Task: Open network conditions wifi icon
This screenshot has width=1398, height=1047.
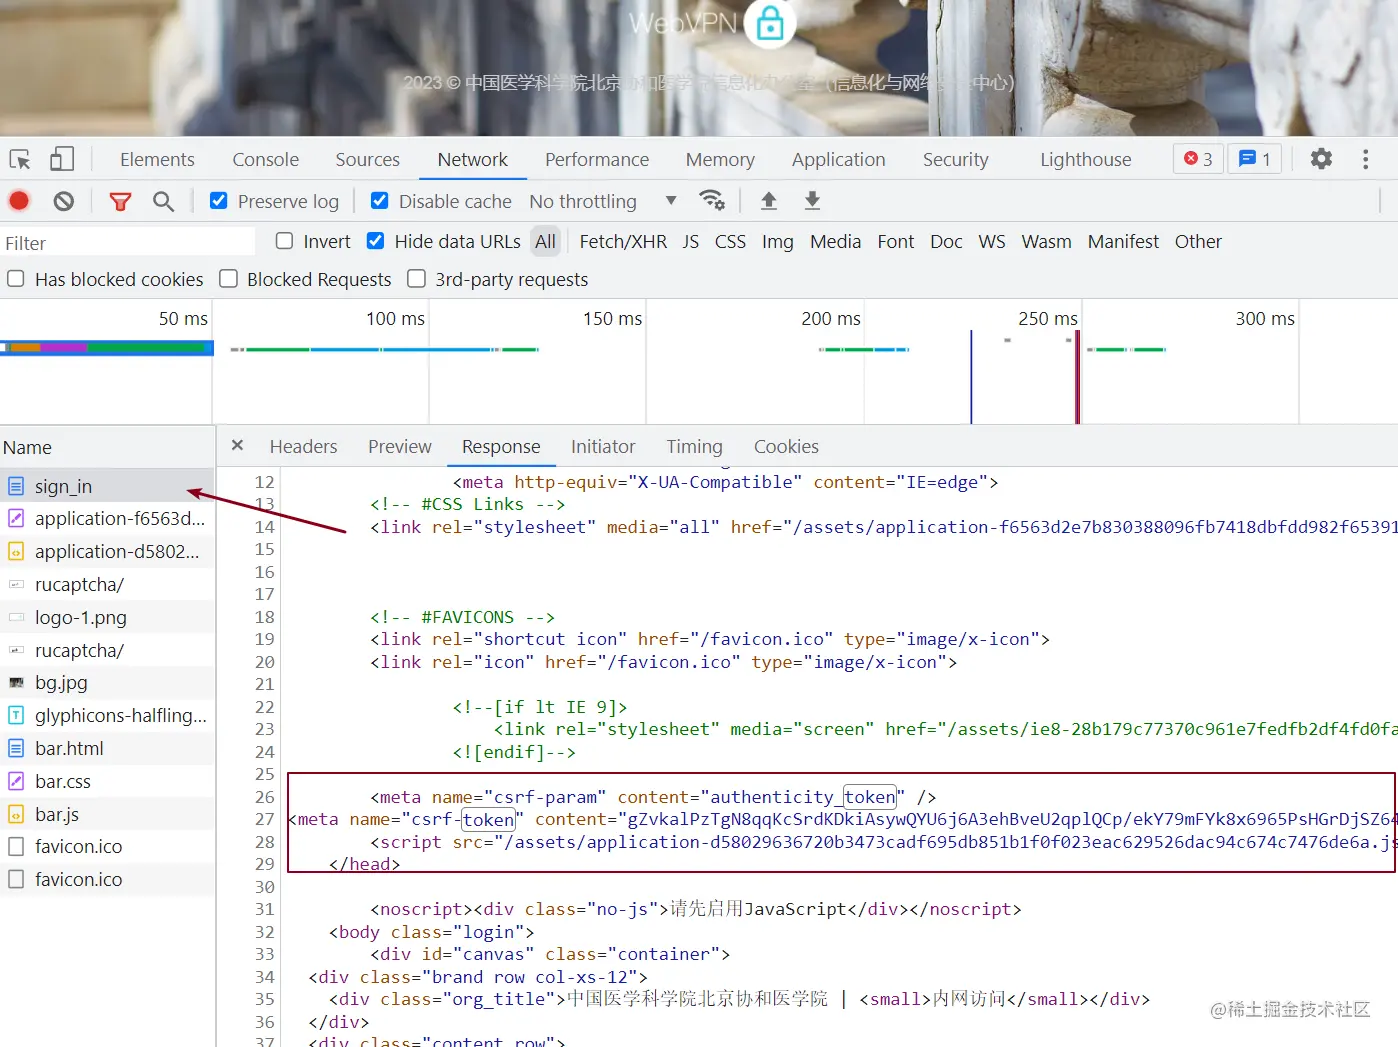Action: [712, 200]
